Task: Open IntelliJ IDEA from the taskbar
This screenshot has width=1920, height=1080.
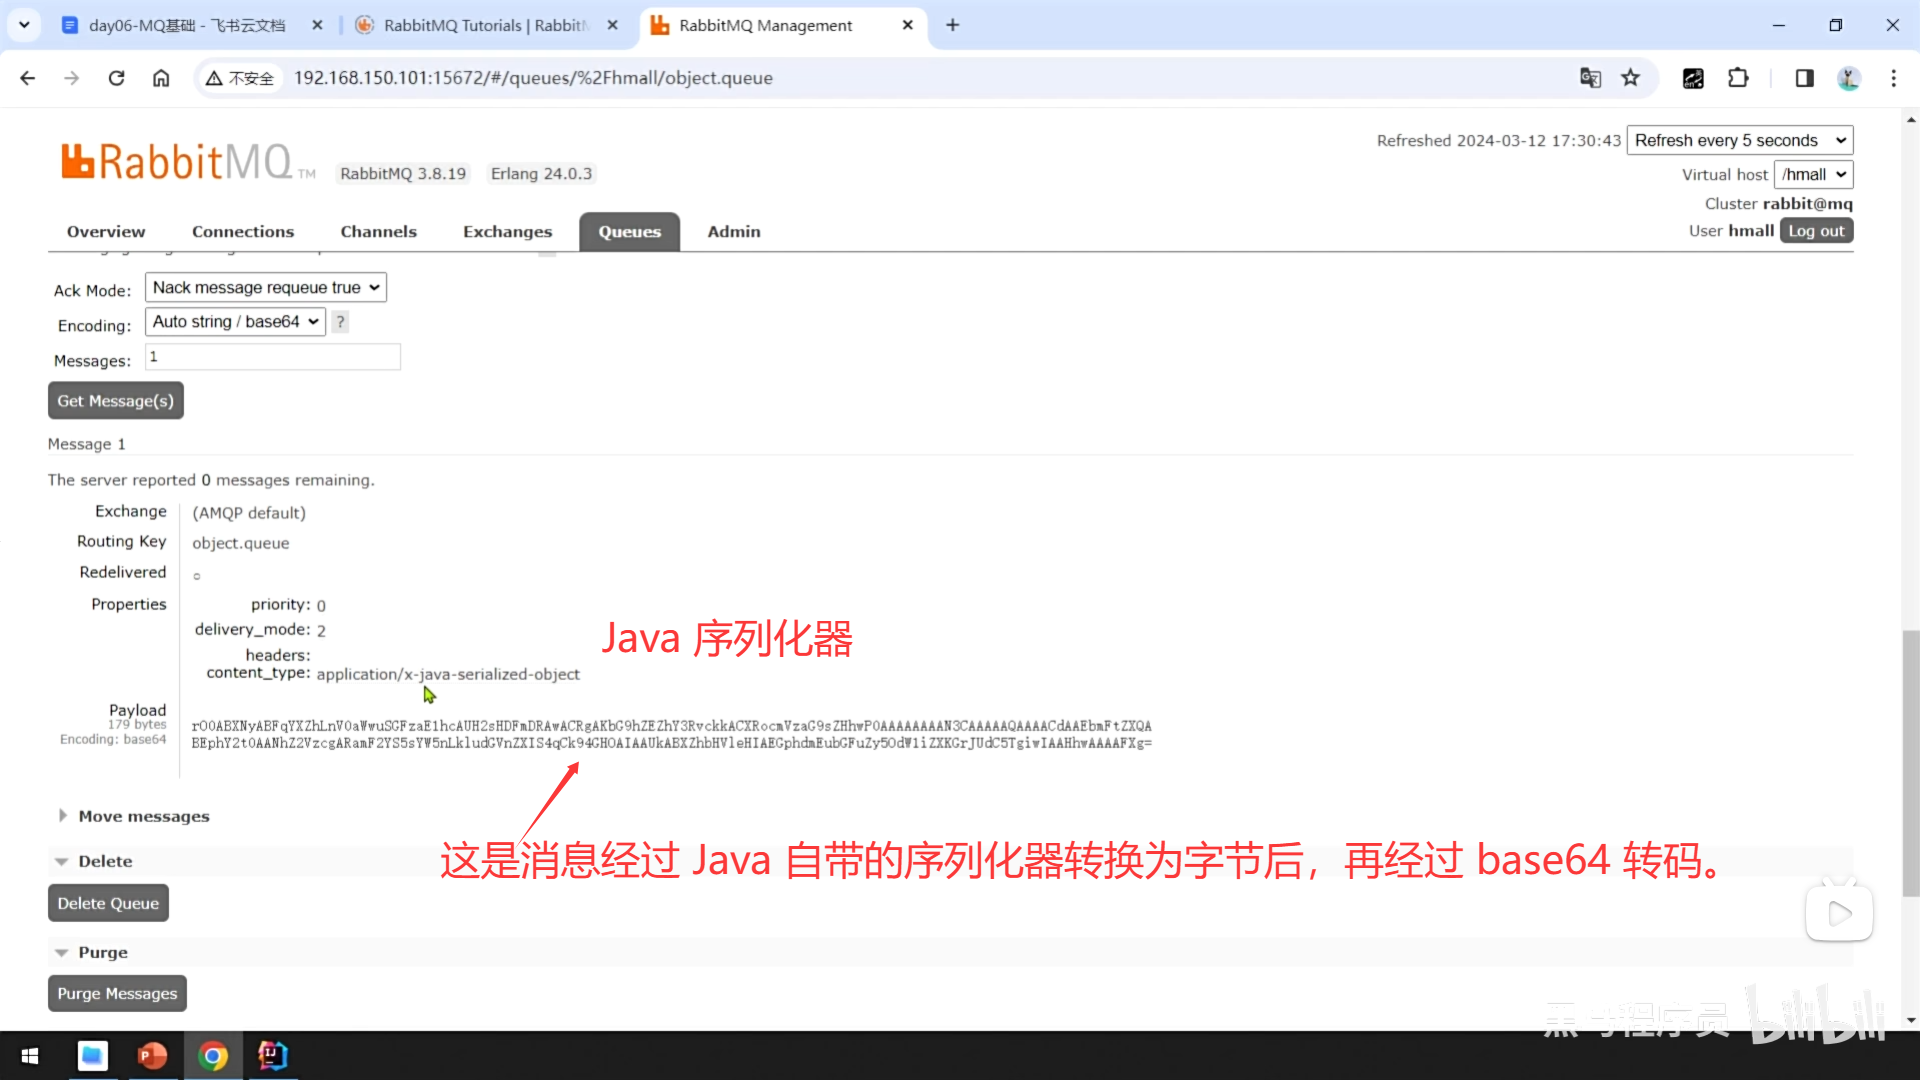Action: point(272,1055)
